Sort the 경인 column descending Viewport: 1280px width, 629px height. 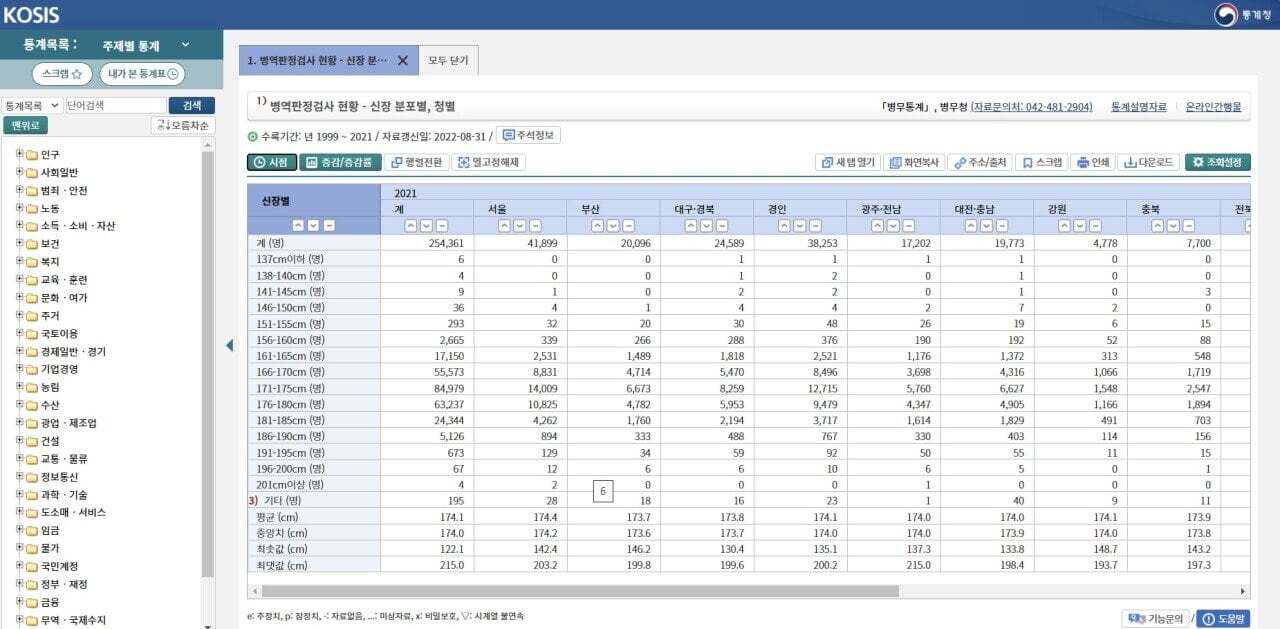(800, 226)
